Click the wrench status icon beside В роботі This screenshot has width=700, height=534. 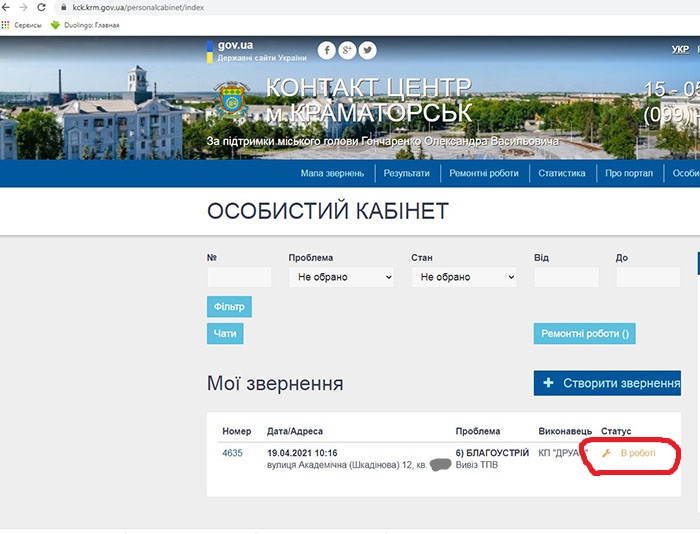coord(606,454)
